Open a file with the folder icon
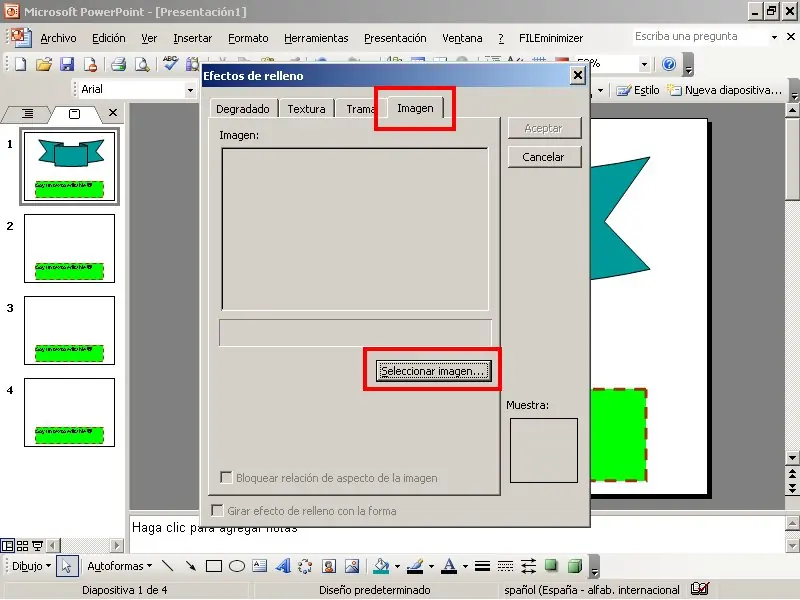The height and width of the screenshot is (600, 800). [44, 64]
